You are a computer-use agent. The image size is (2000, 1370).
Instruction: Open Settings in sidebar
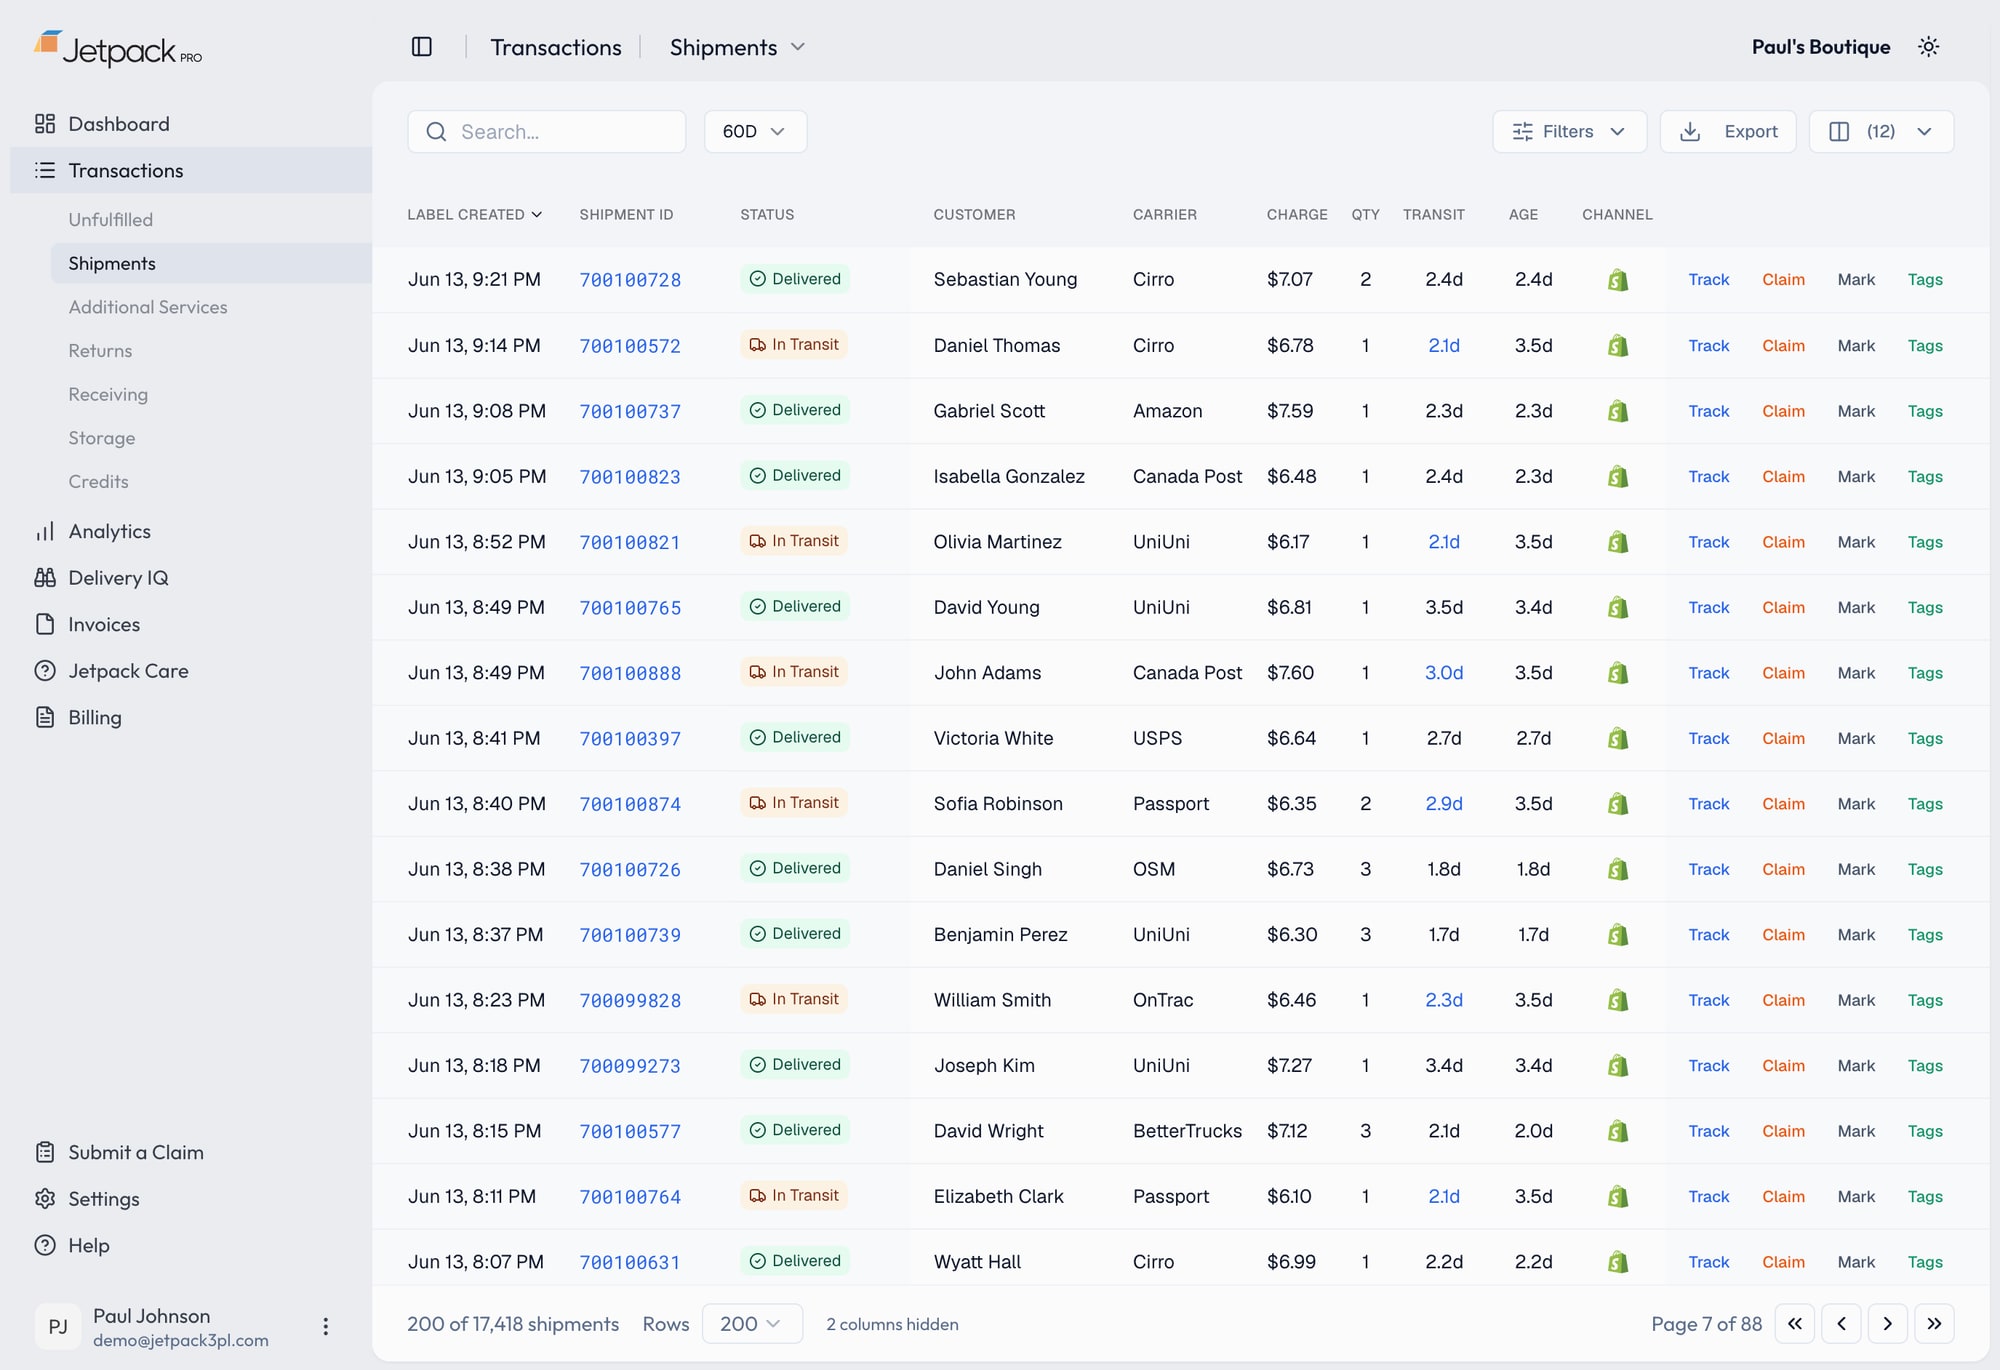(x=103, y=1198)
